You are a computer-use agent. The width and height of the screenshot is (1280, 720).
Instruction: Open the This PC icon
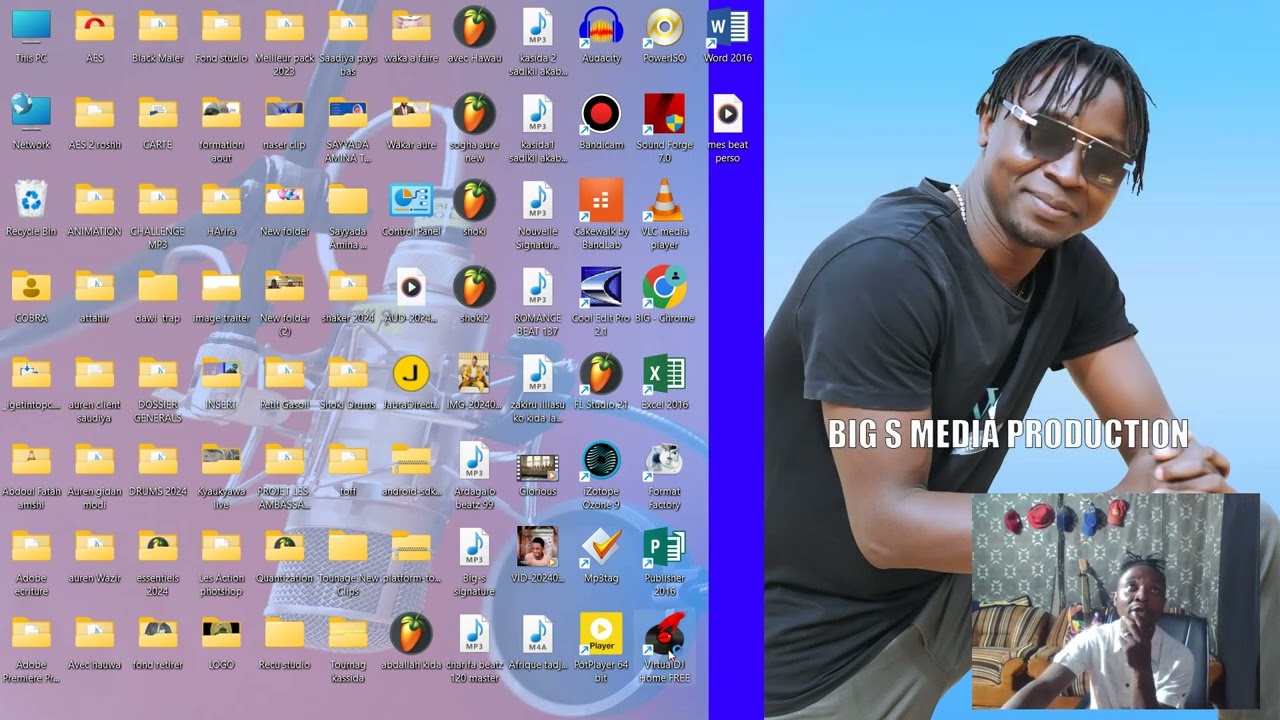coord(32,27)
